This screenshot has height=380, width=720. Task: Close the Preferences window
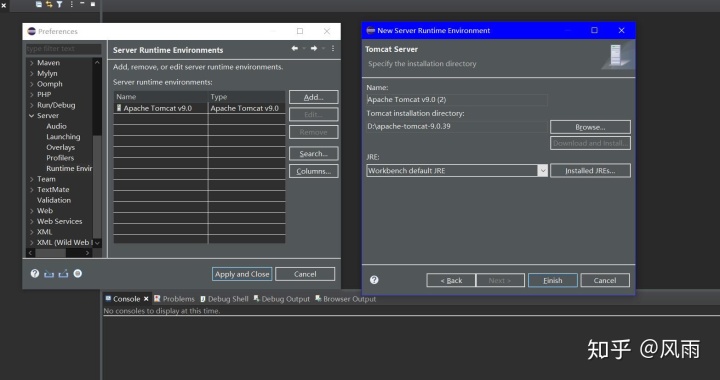(327, 31)
